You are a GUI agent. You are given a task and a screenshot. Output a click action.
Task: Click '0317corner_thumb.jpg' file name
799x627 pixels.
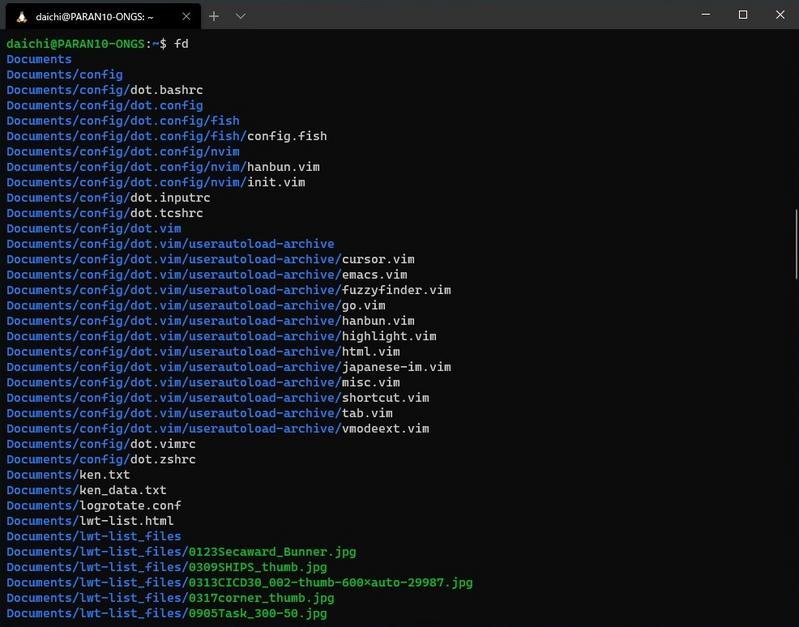[x=261, y=598]
